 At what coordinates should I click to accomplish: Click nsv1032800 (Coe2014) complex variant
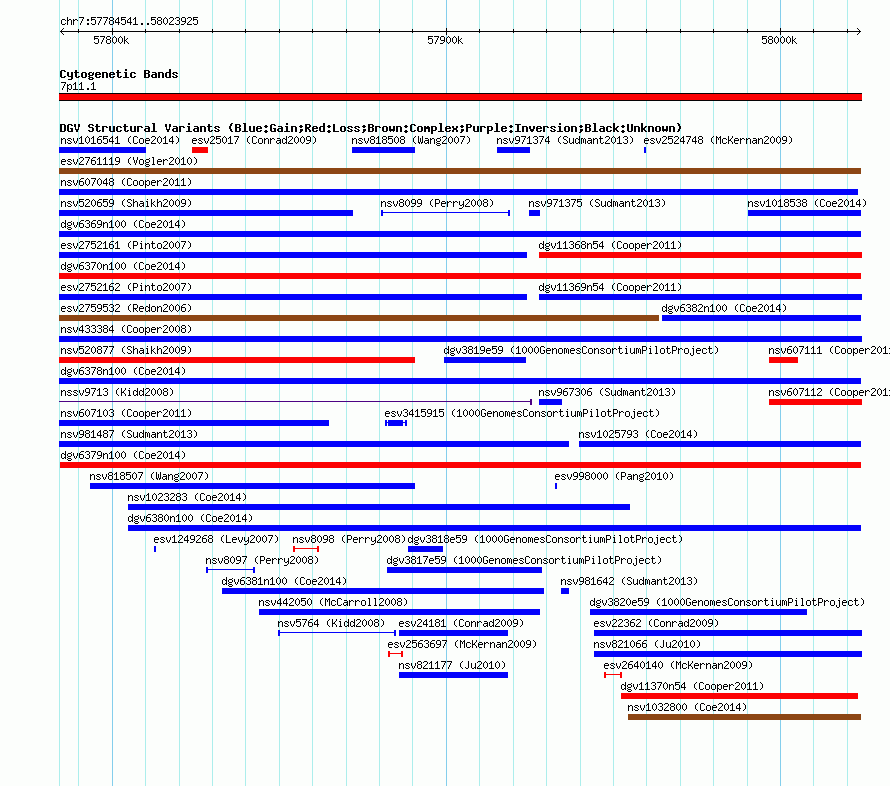[744, 717]
